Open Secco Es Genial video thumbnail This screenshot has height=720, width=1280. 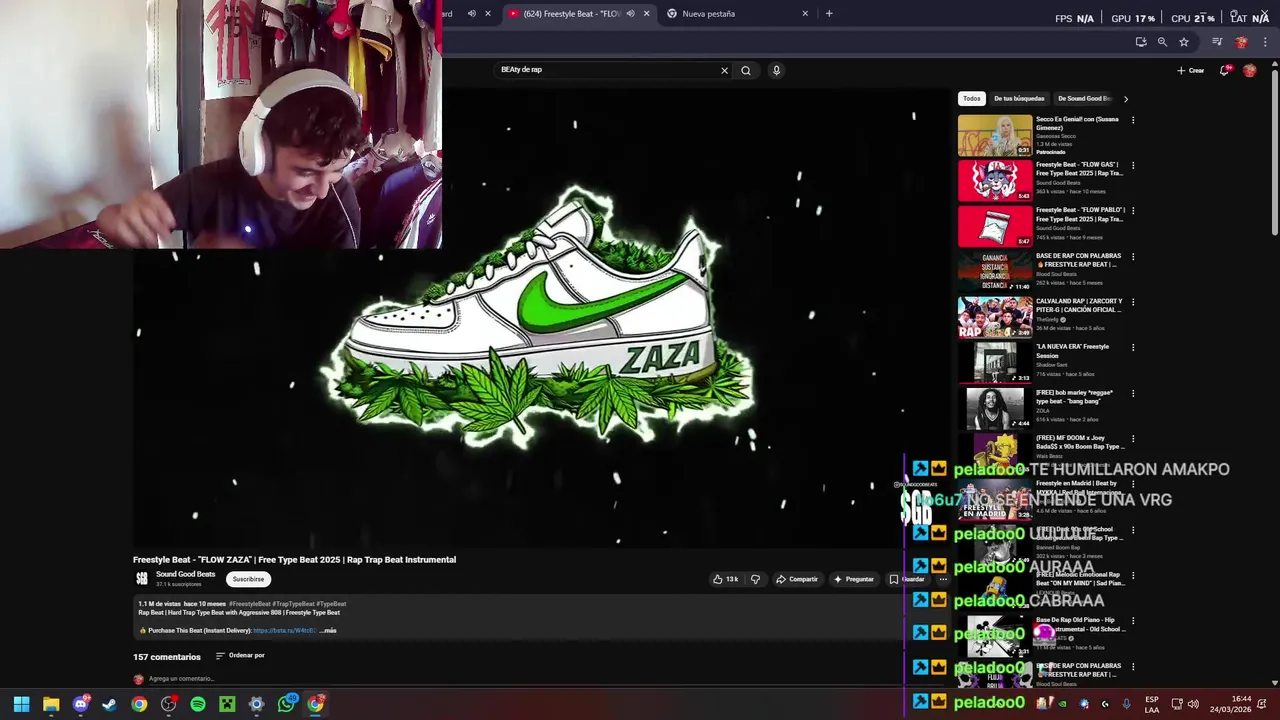tap(995, 136)
